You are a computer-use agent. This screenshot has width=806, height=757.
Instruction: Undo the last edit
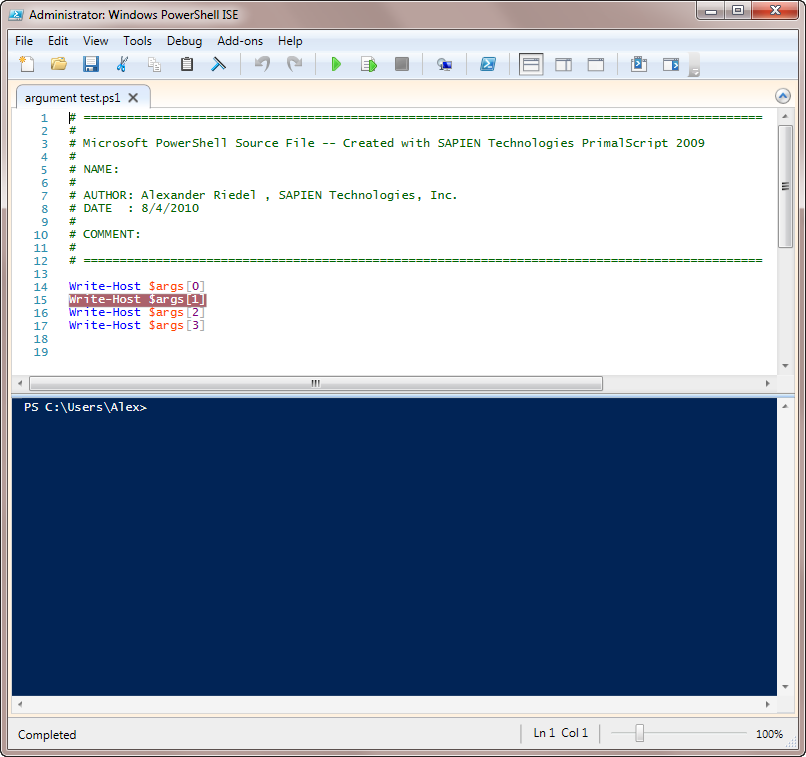[262, 64]
